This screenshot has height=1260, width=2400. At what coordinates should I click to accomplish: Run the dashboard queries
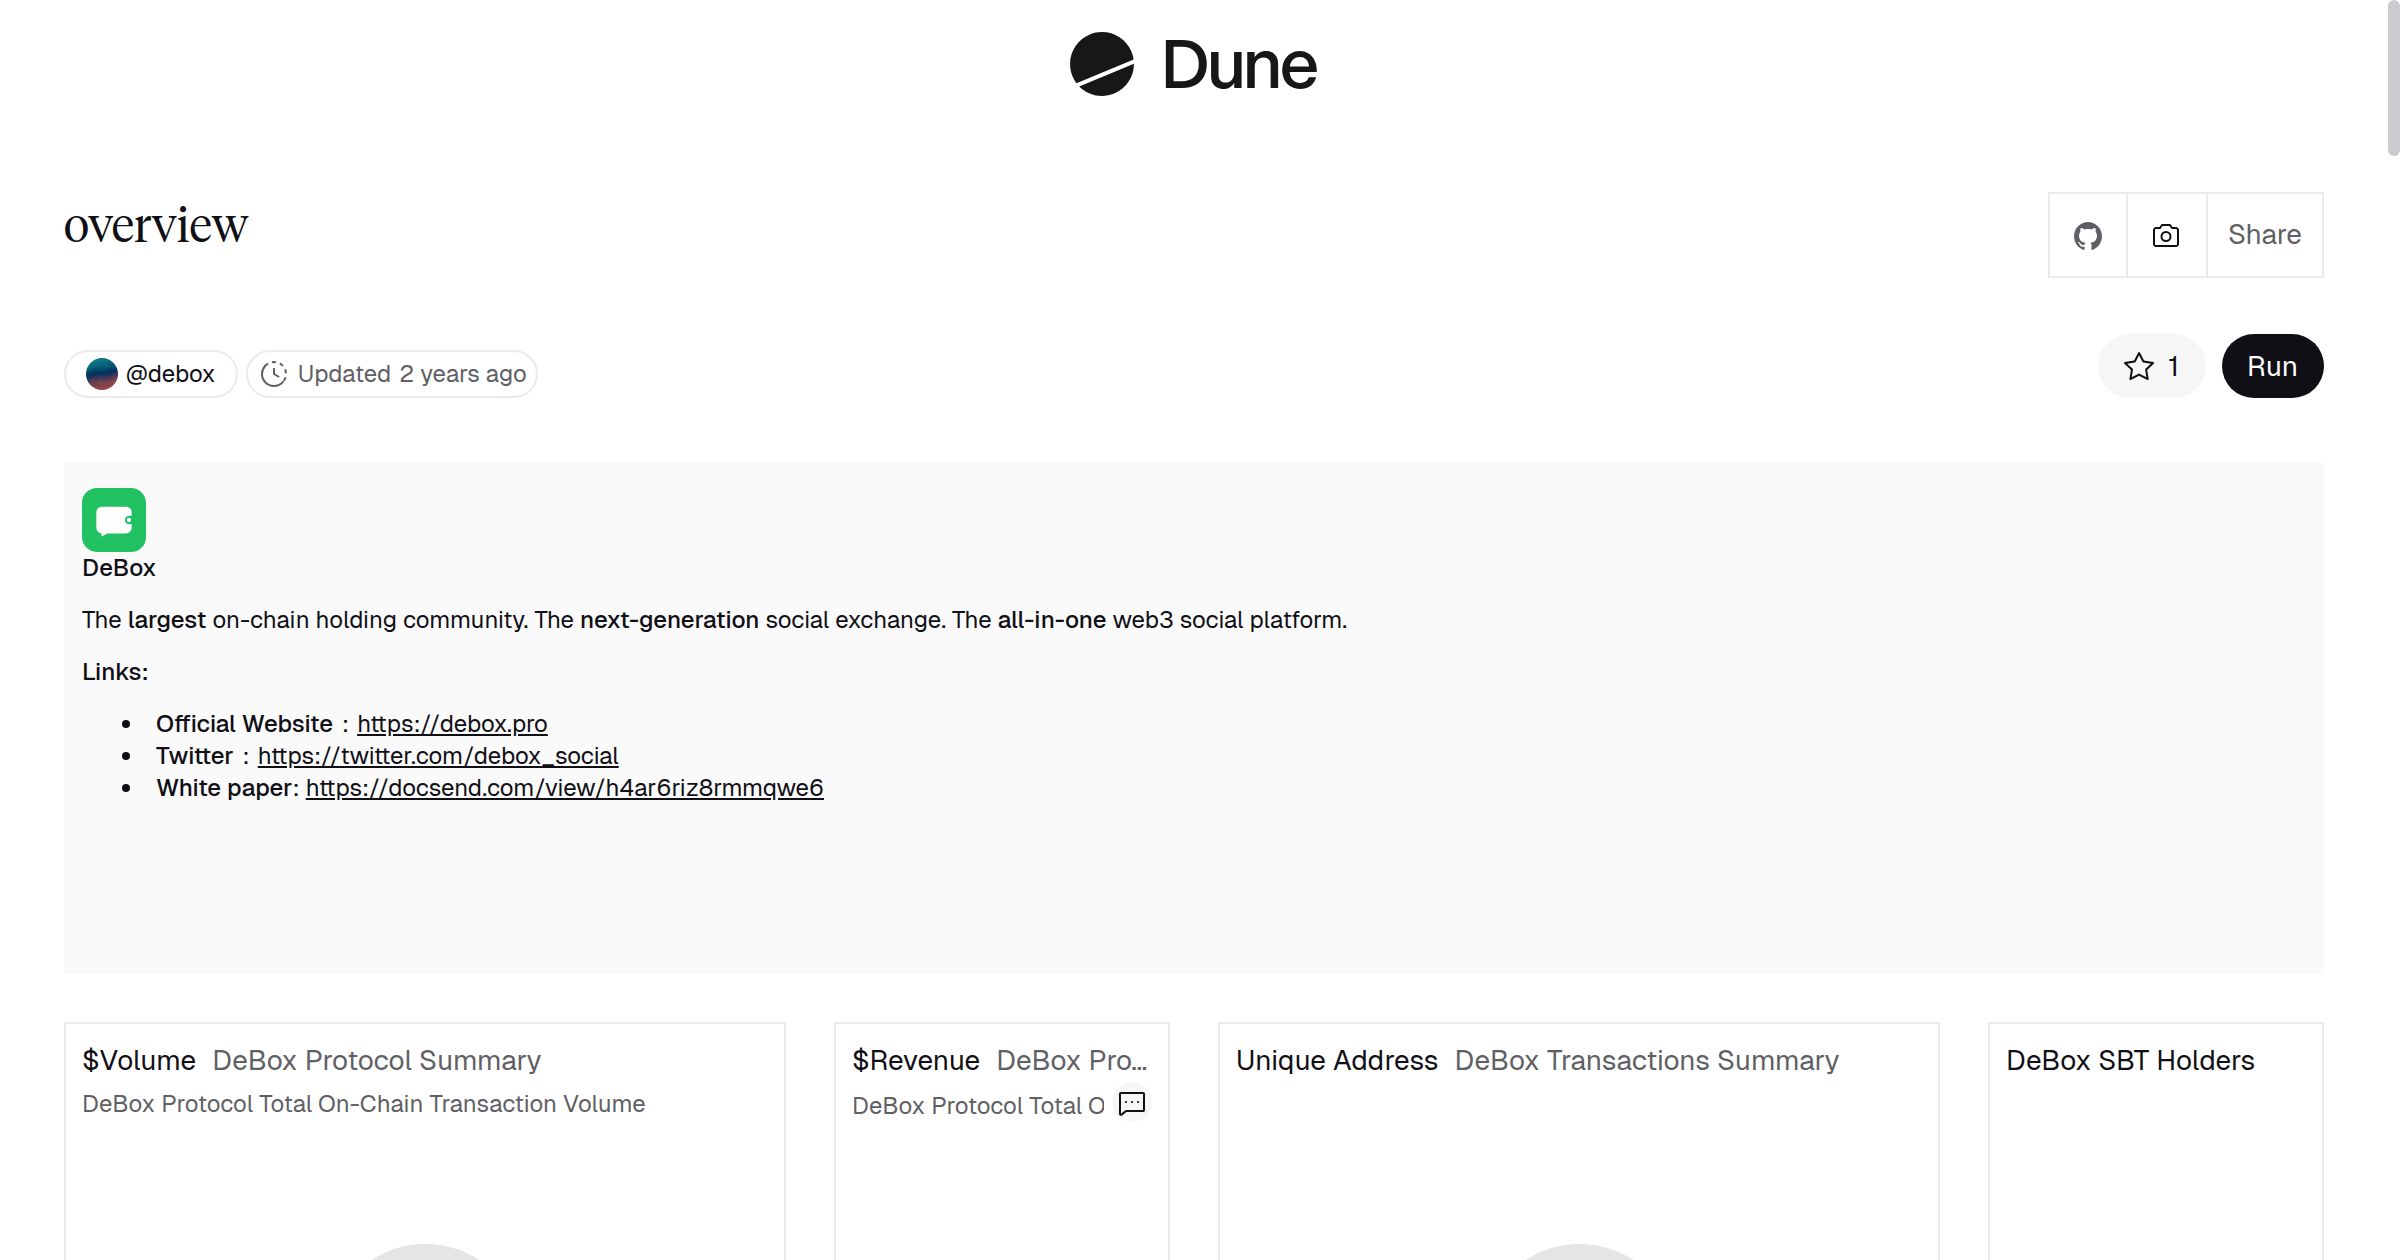pyautogui.click(x=2271, y=367)
